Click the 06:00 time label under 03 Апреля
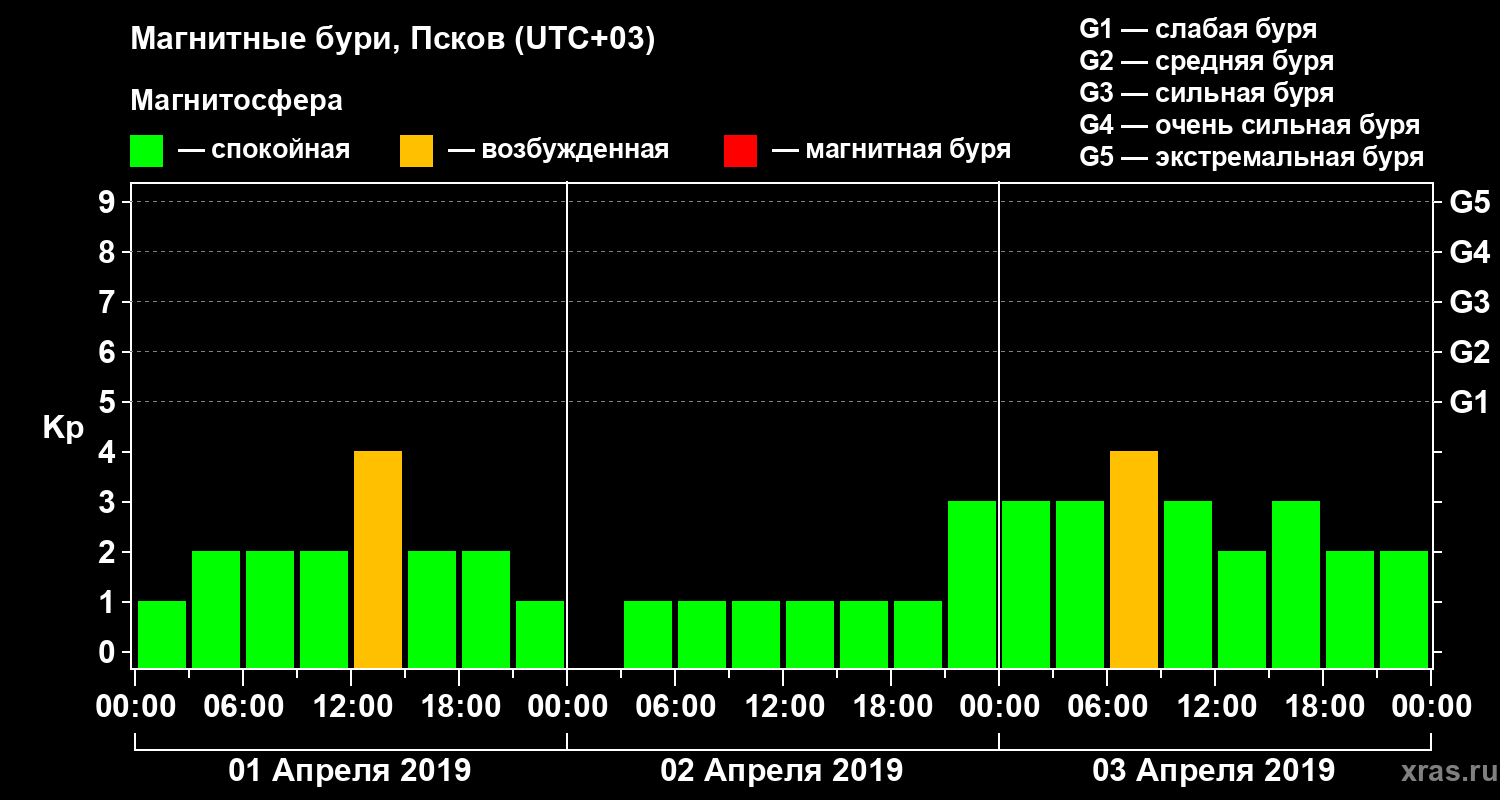Screen dimensions: 1500x800 point(1107,707)
